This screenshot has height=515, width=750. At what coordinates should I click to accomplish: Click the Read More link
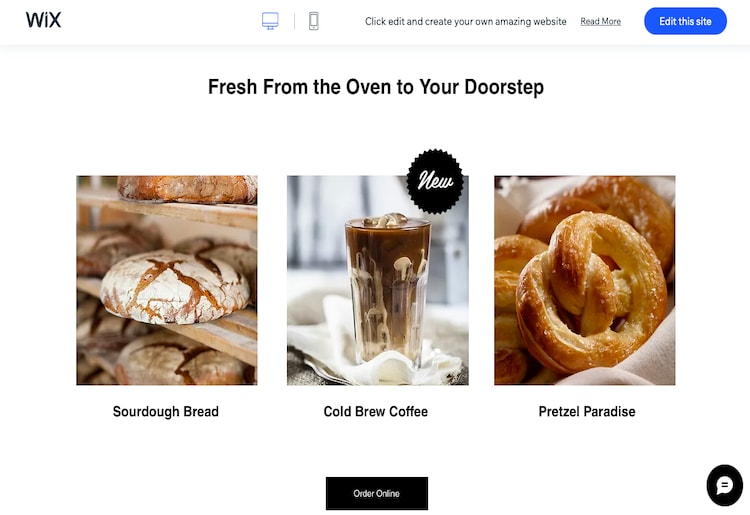click(x=600, y=22)
